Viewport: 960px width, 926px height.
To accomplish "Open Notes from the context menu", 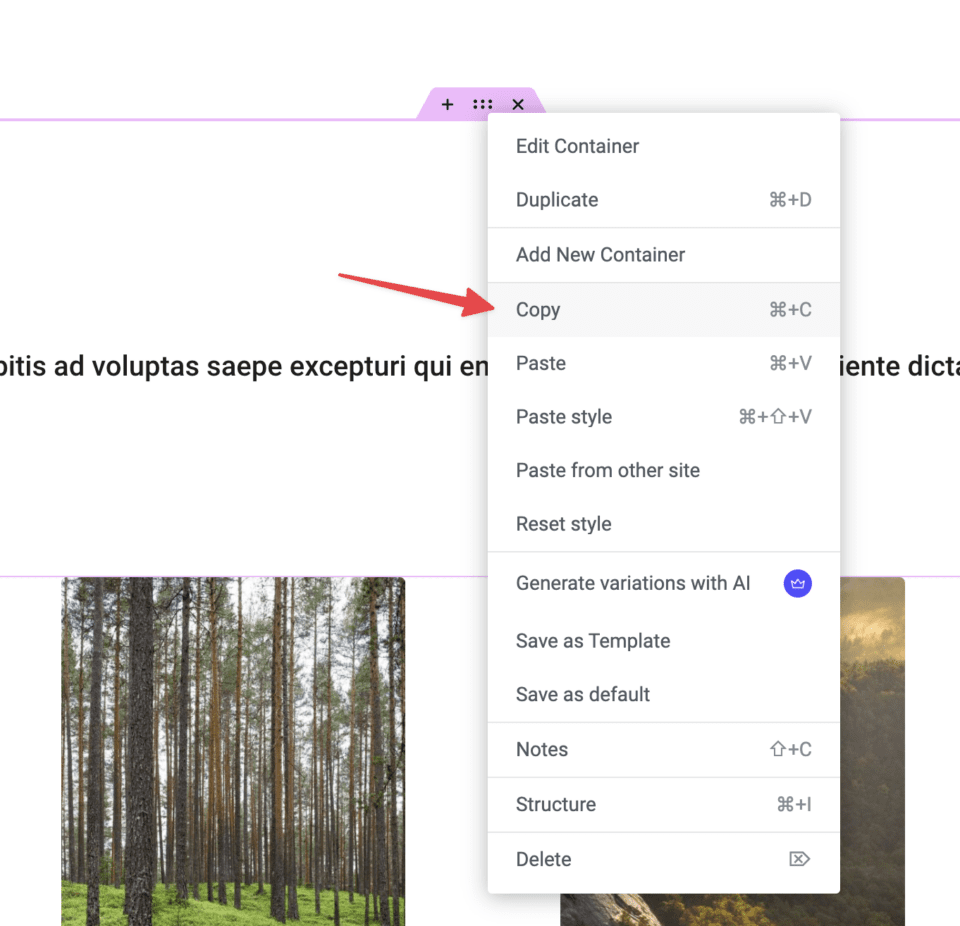I will coord(542,749).
